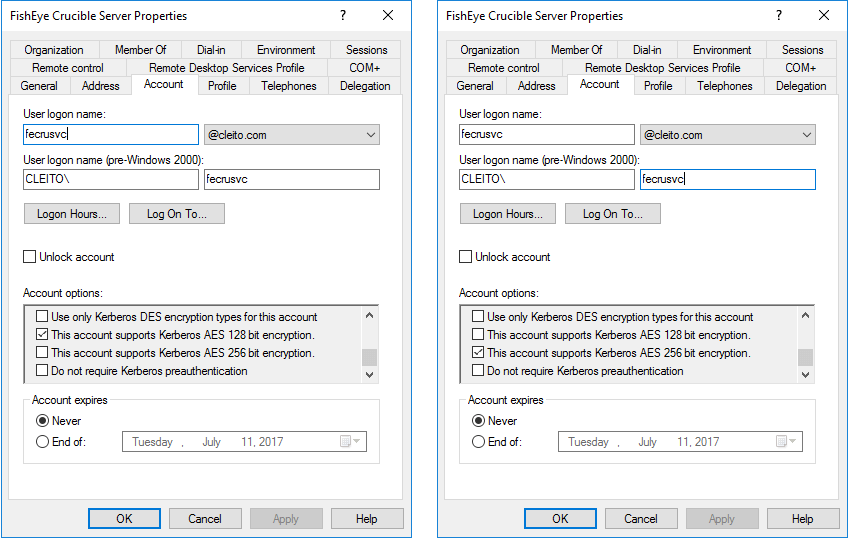Open Telephones tab in left dialog
This screenshot has height=538, width=850.
pos(289,86)
